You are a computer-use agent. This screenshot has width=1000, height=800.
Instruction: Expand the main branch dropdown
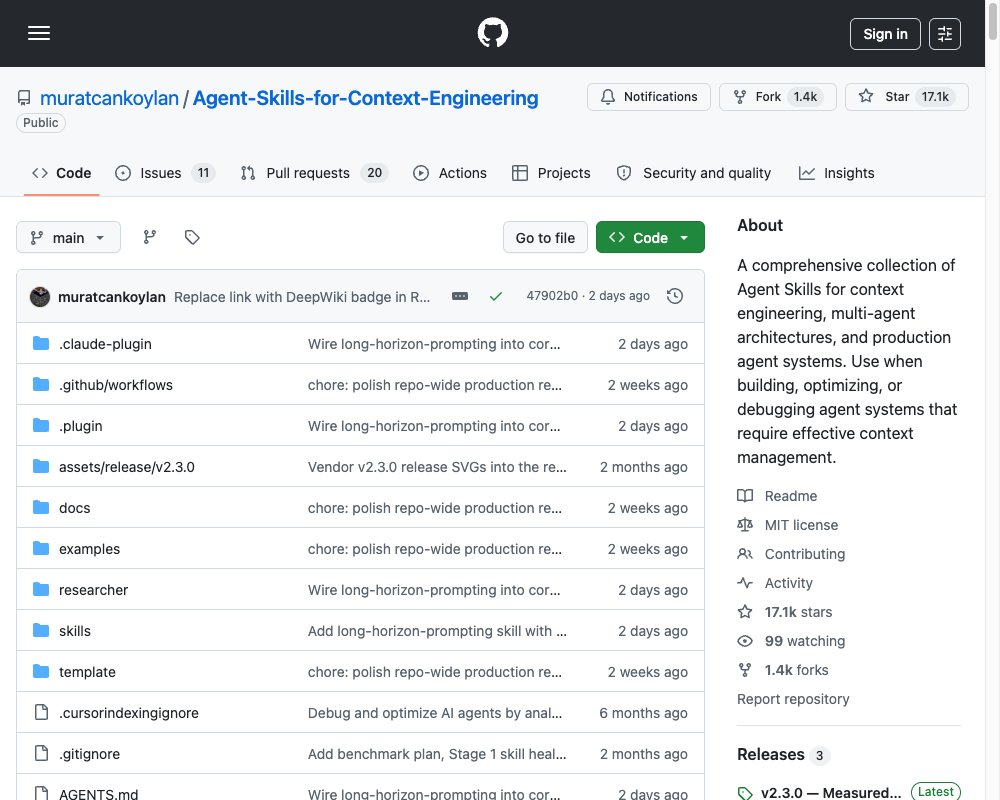[68, 237]
